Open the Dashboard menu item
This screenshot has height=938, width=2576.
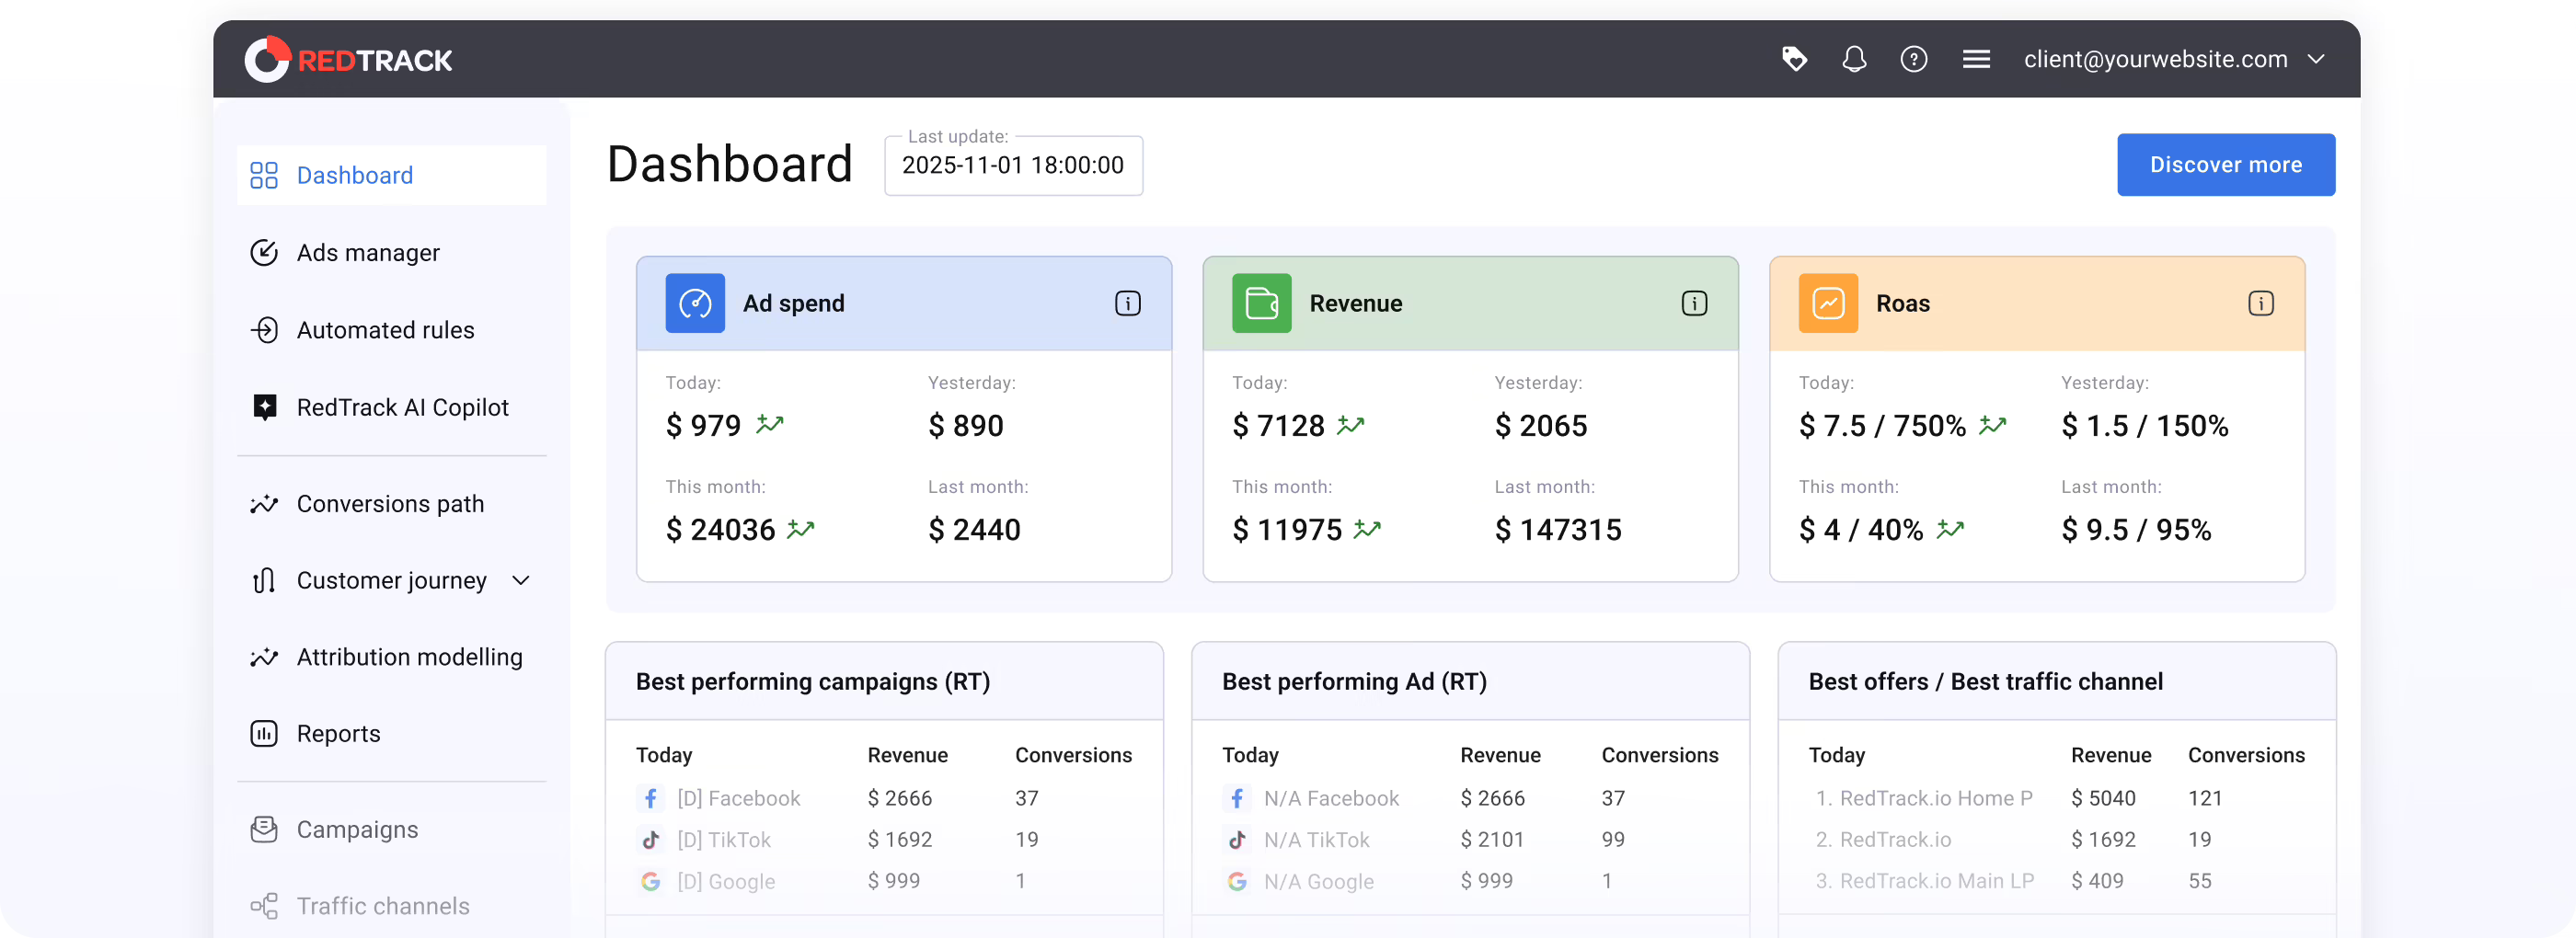tap(391, 175)
